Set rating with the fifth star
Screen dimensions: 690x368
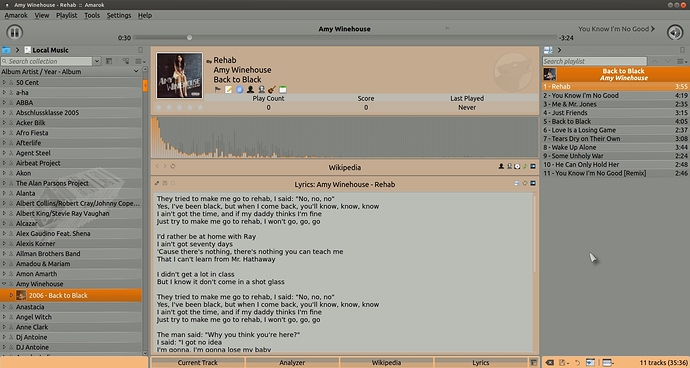pyautogui.click(x=200, y=107)
